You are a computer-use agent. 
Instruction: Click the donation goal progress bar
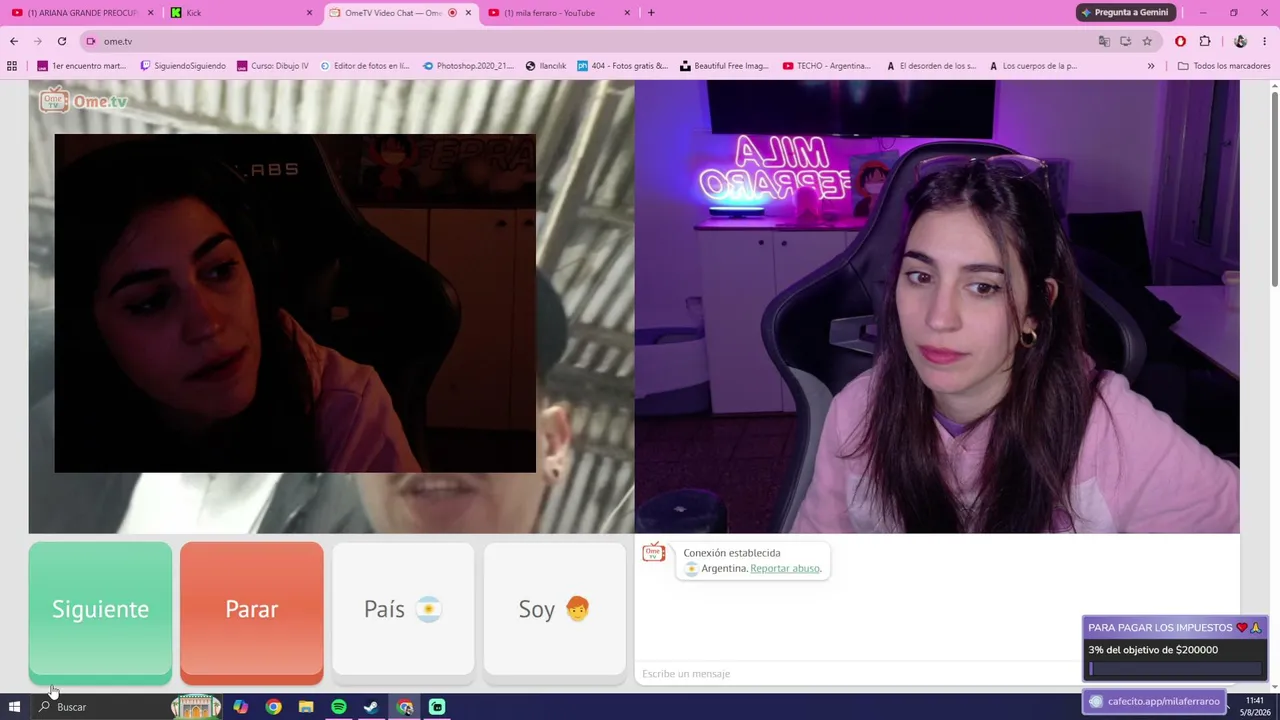point(1175,669)
